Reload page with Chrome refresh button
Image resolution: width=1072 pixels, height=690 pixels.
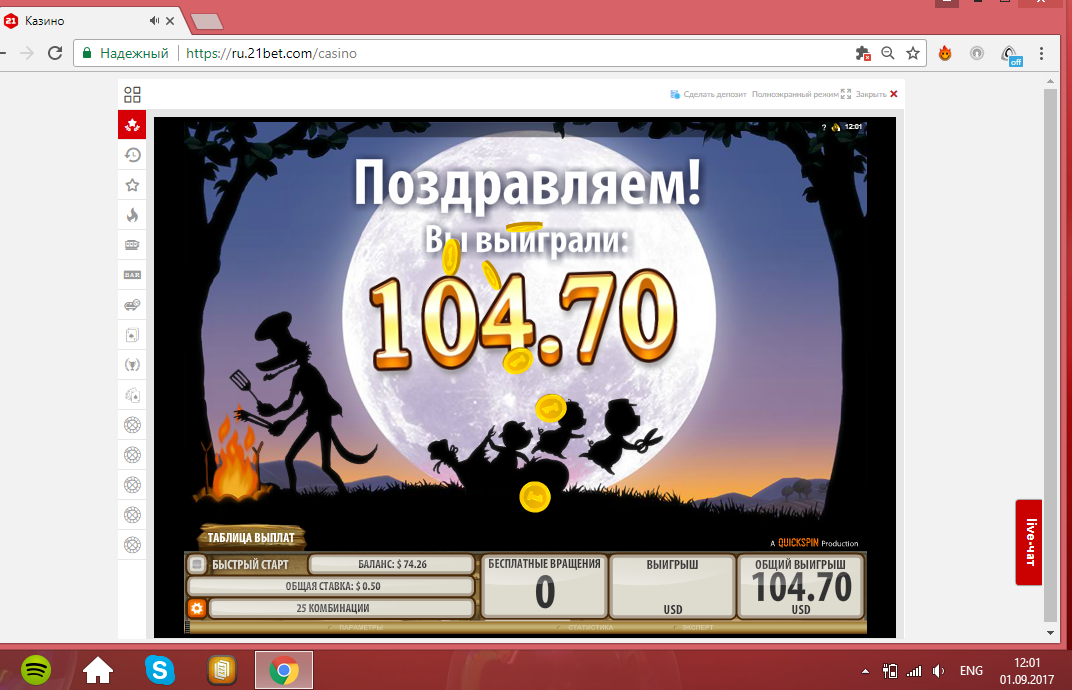click(x=55, y=53)
